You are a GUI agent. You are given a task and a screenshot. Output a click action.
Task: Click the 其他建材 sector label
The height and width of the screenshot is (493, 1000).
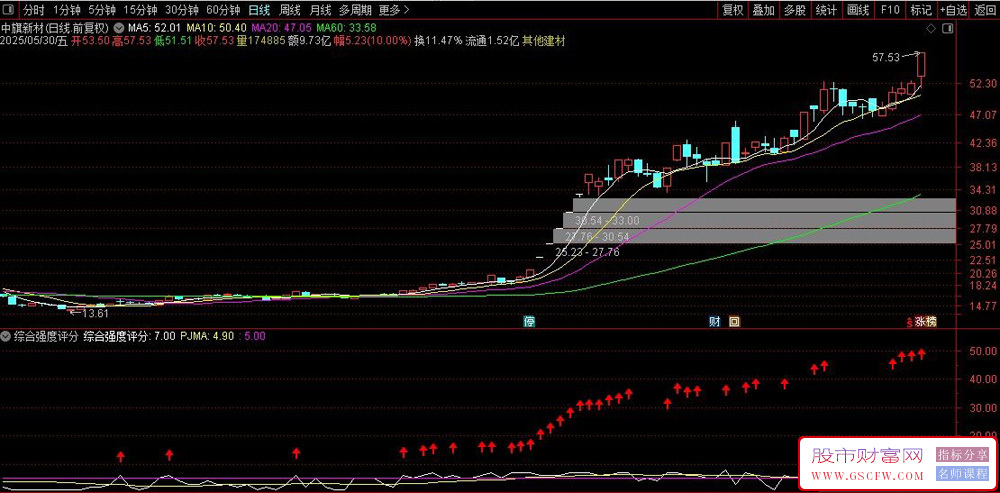click(x=544, y=40)
